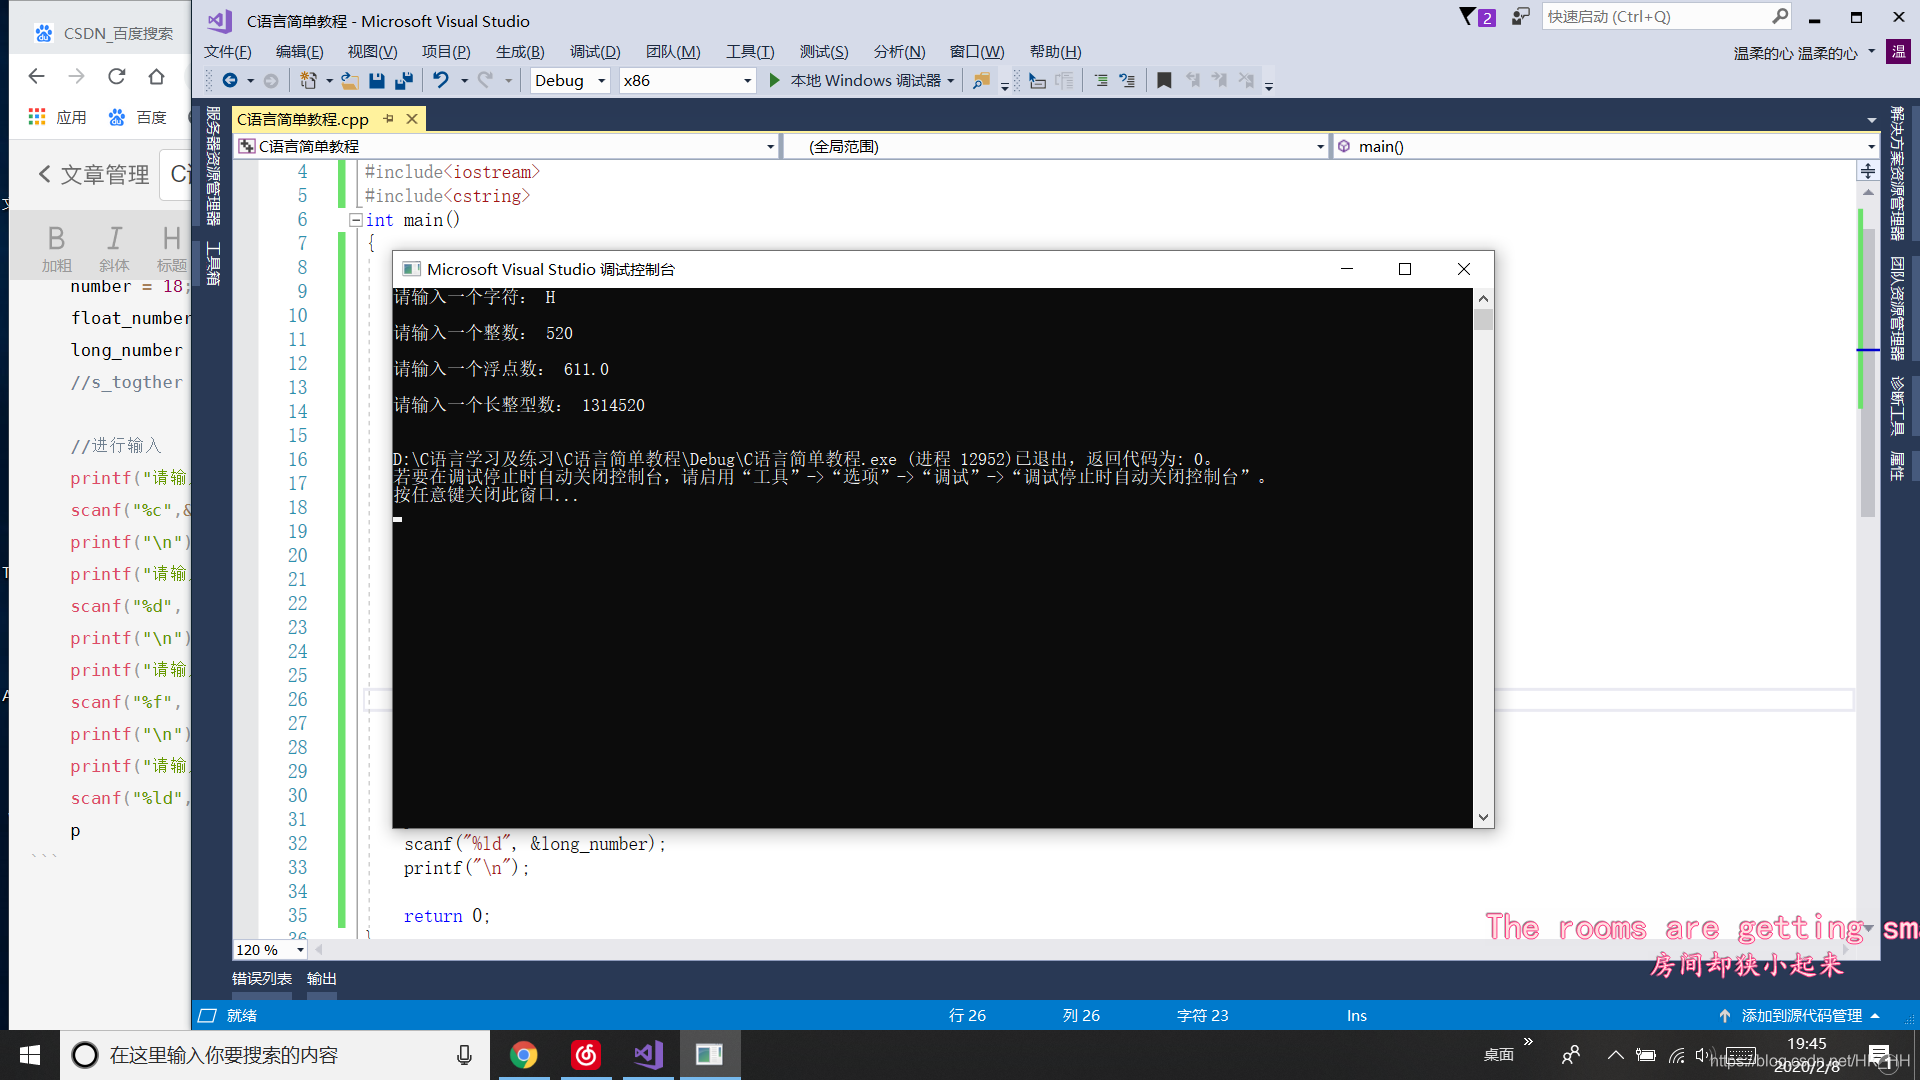Screen dimensions: 1920x1080
Task: Click 添加到源代码管理 in status bar
Action: [1801, 1015]
